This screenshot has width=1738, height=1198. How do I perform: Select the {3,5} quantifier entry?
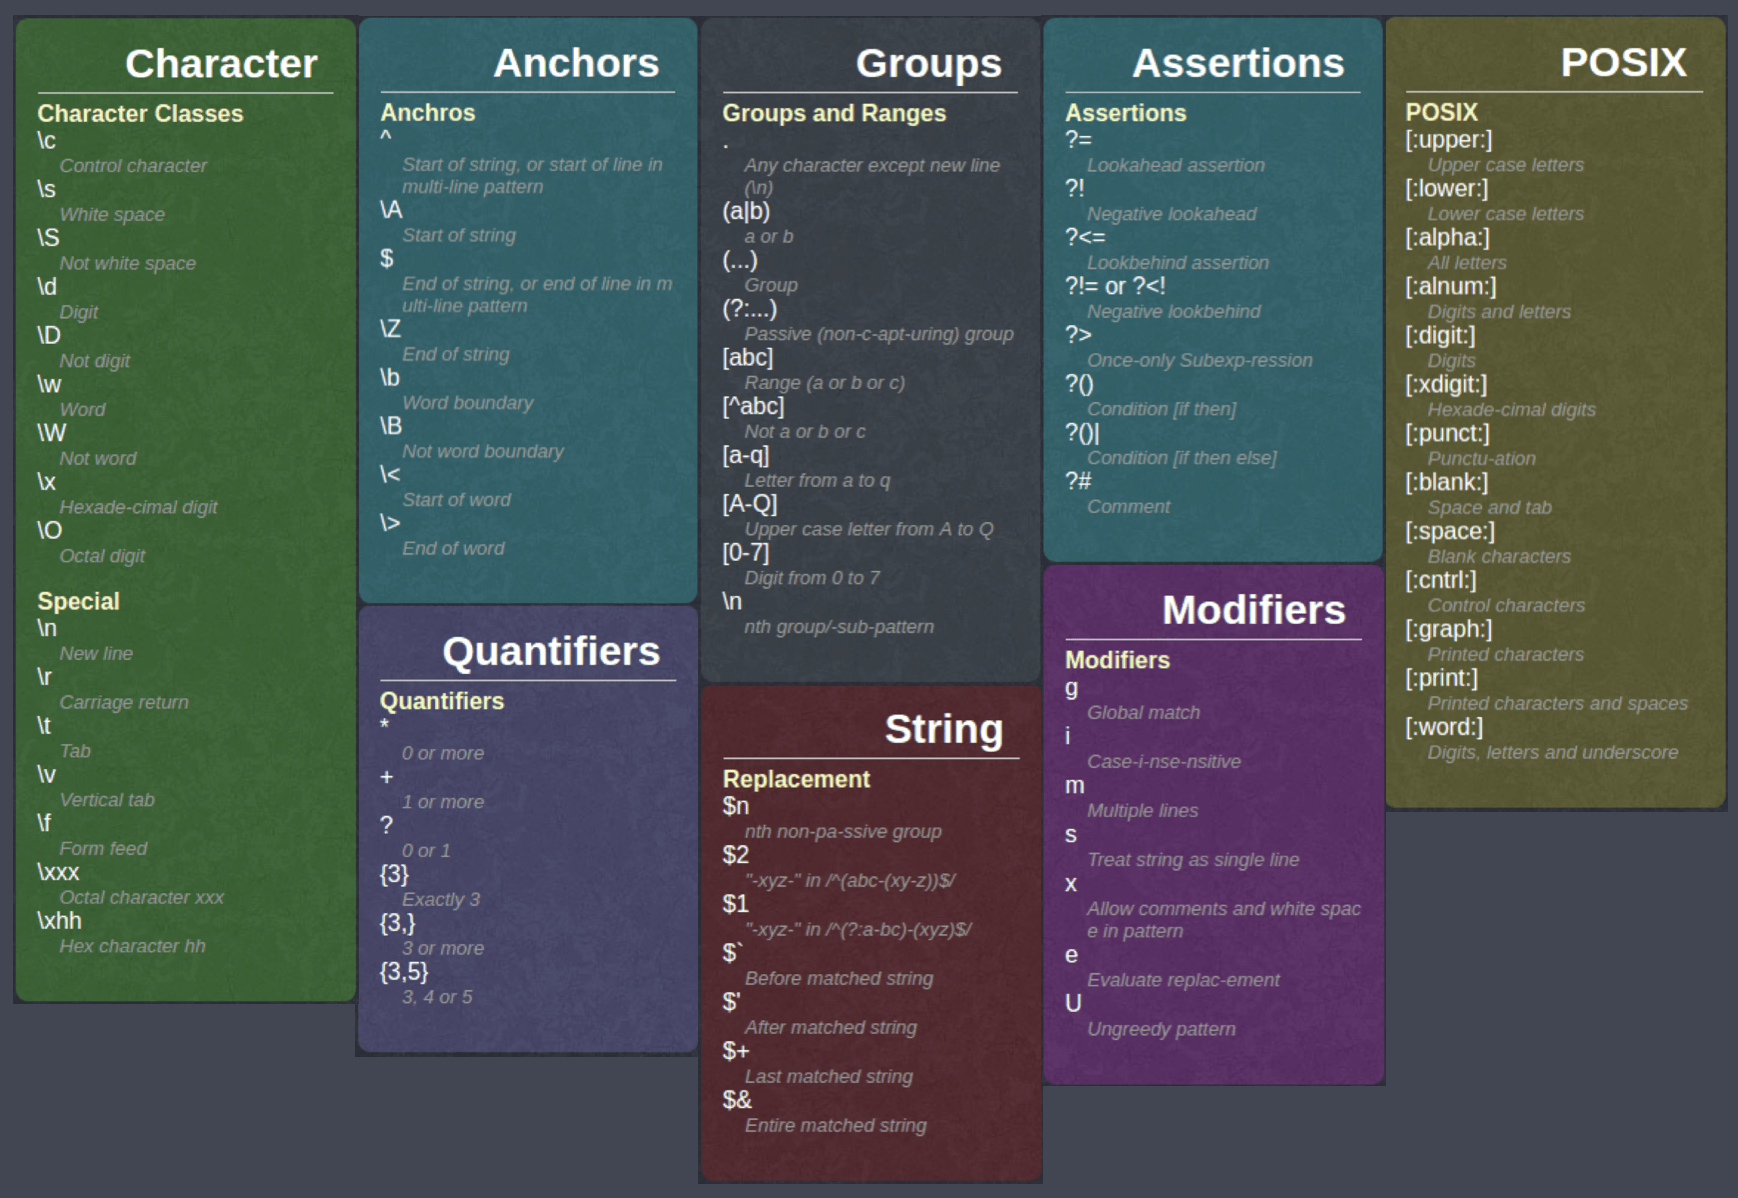coord(404,972)
